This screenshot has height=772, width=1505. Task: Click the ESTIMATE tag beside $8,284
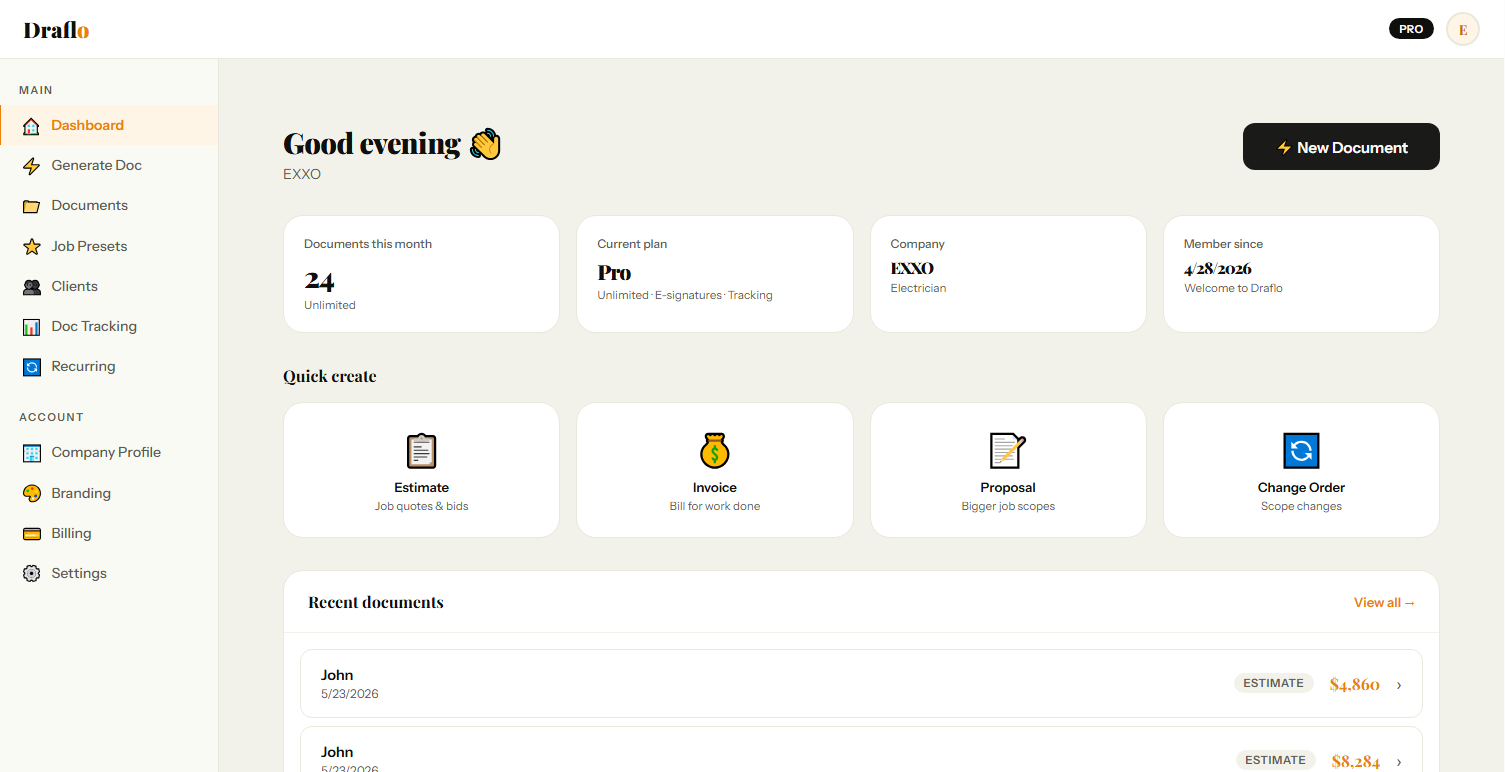pyautogui.click(x=1275, y=760)
